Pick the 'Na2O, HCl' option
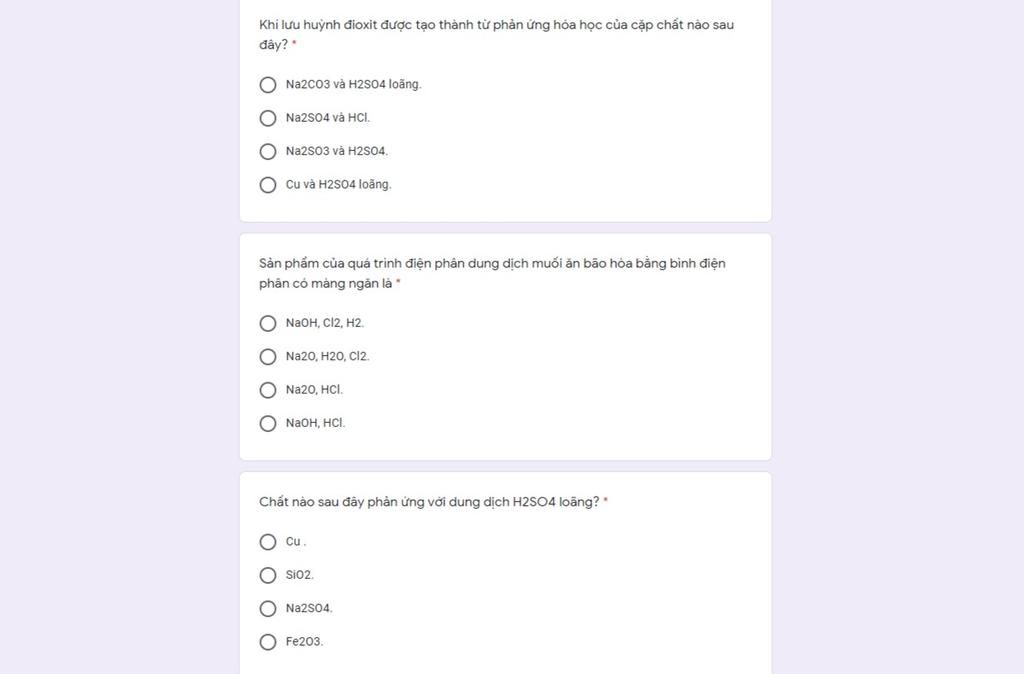 [268, 390]
